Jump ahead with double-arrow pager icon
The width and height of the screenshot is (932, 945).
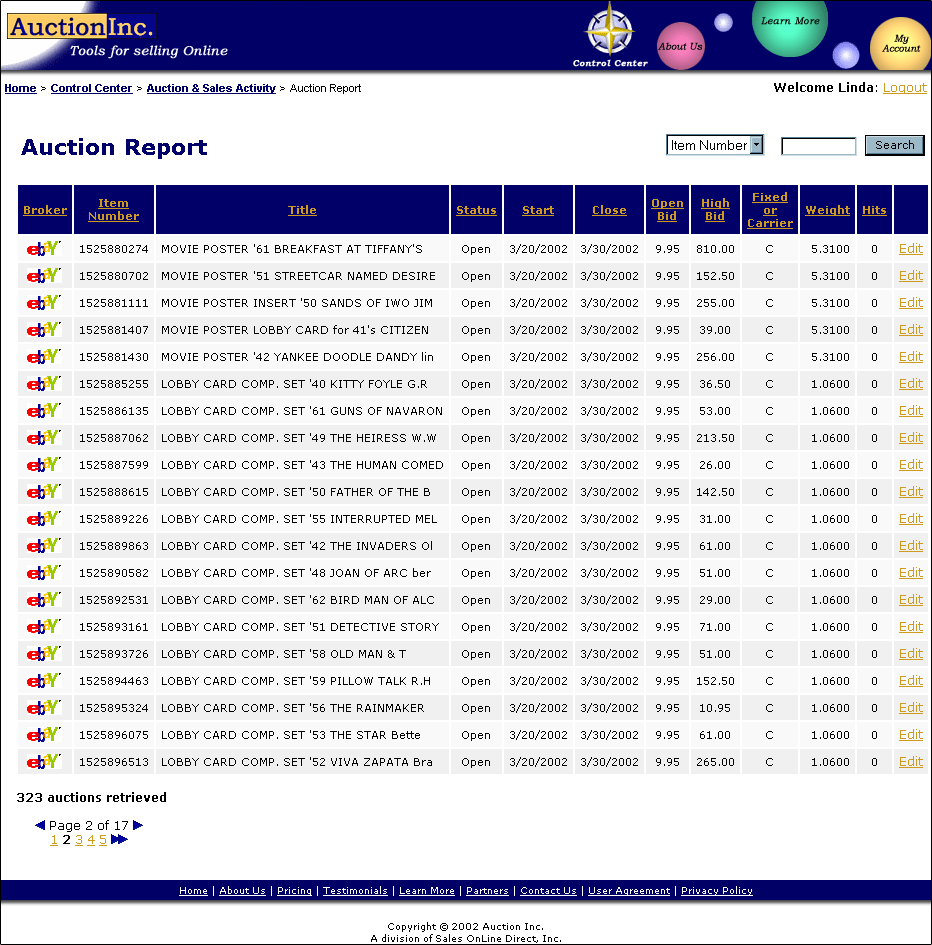119,840
